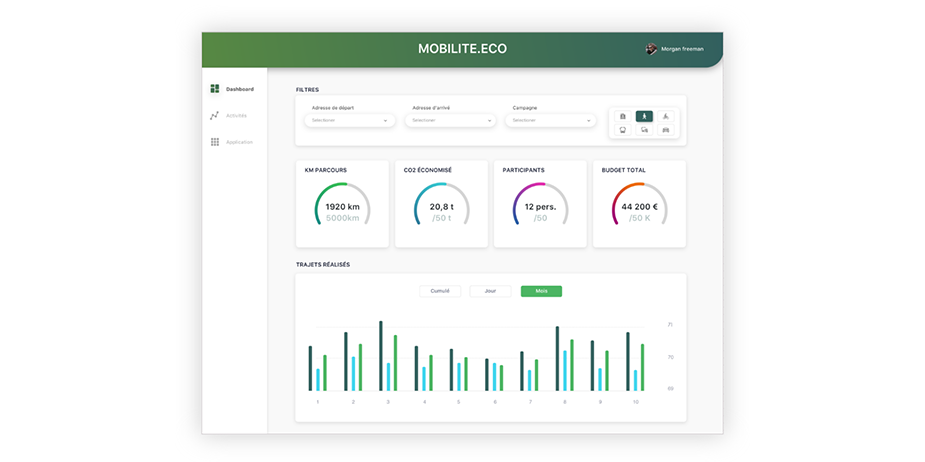The height and width of the screenshot is (462, 925).
Task: Switch the chart to Mois view
Action: click(x=541, y=291)
